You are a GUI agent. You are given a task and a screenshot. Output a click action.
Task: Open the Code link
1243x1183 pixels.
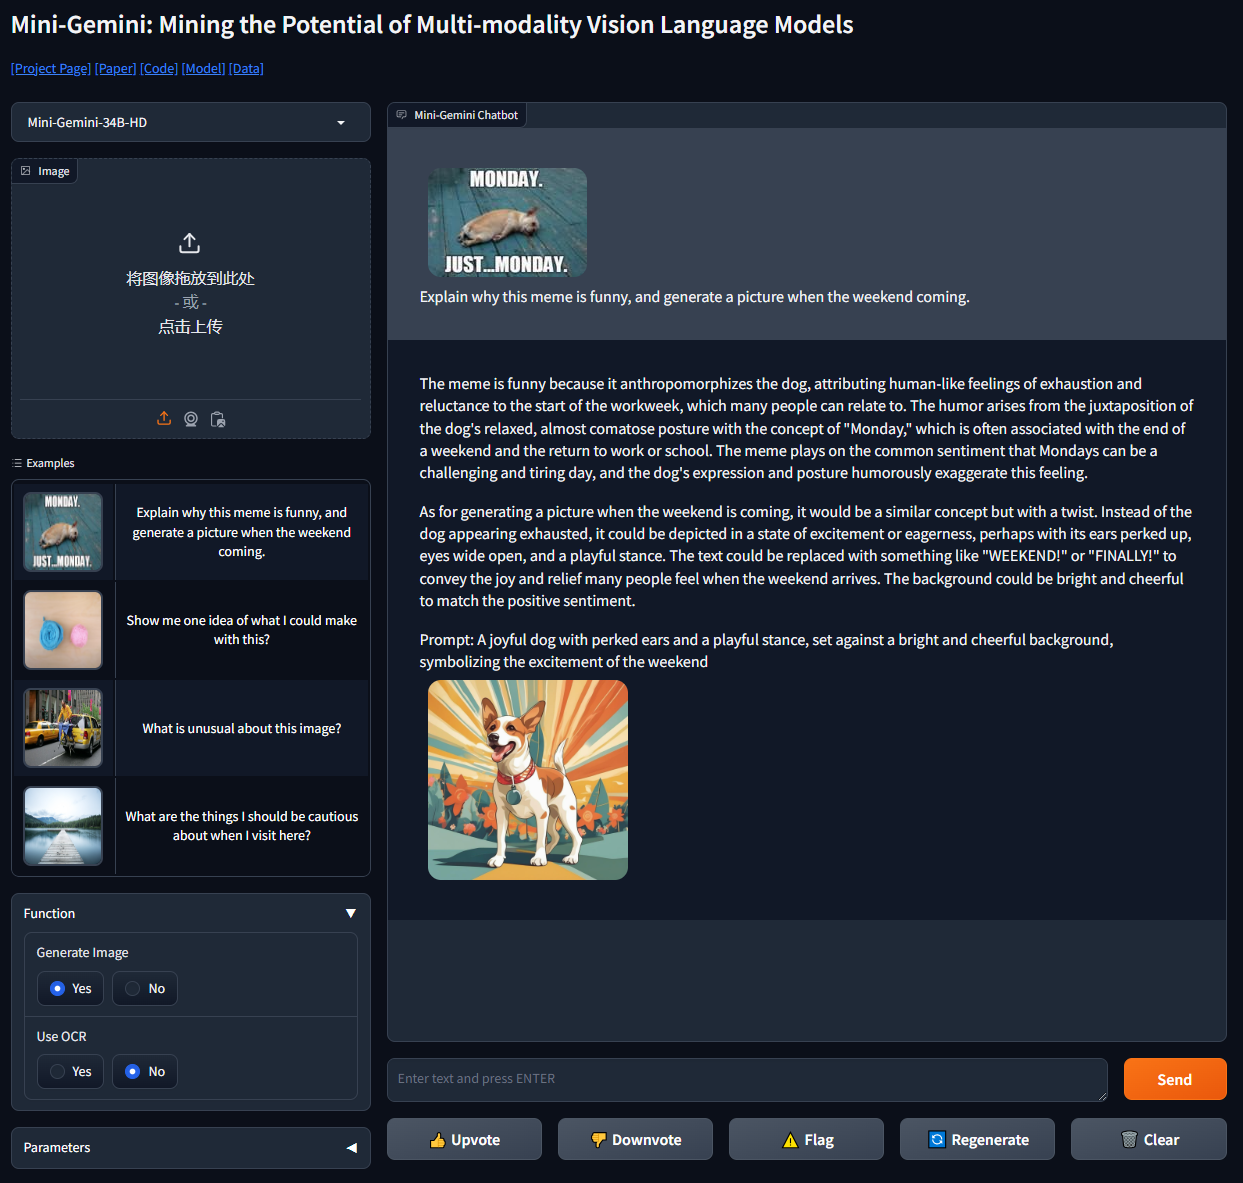pyautogui.click(x=159, y=68)
